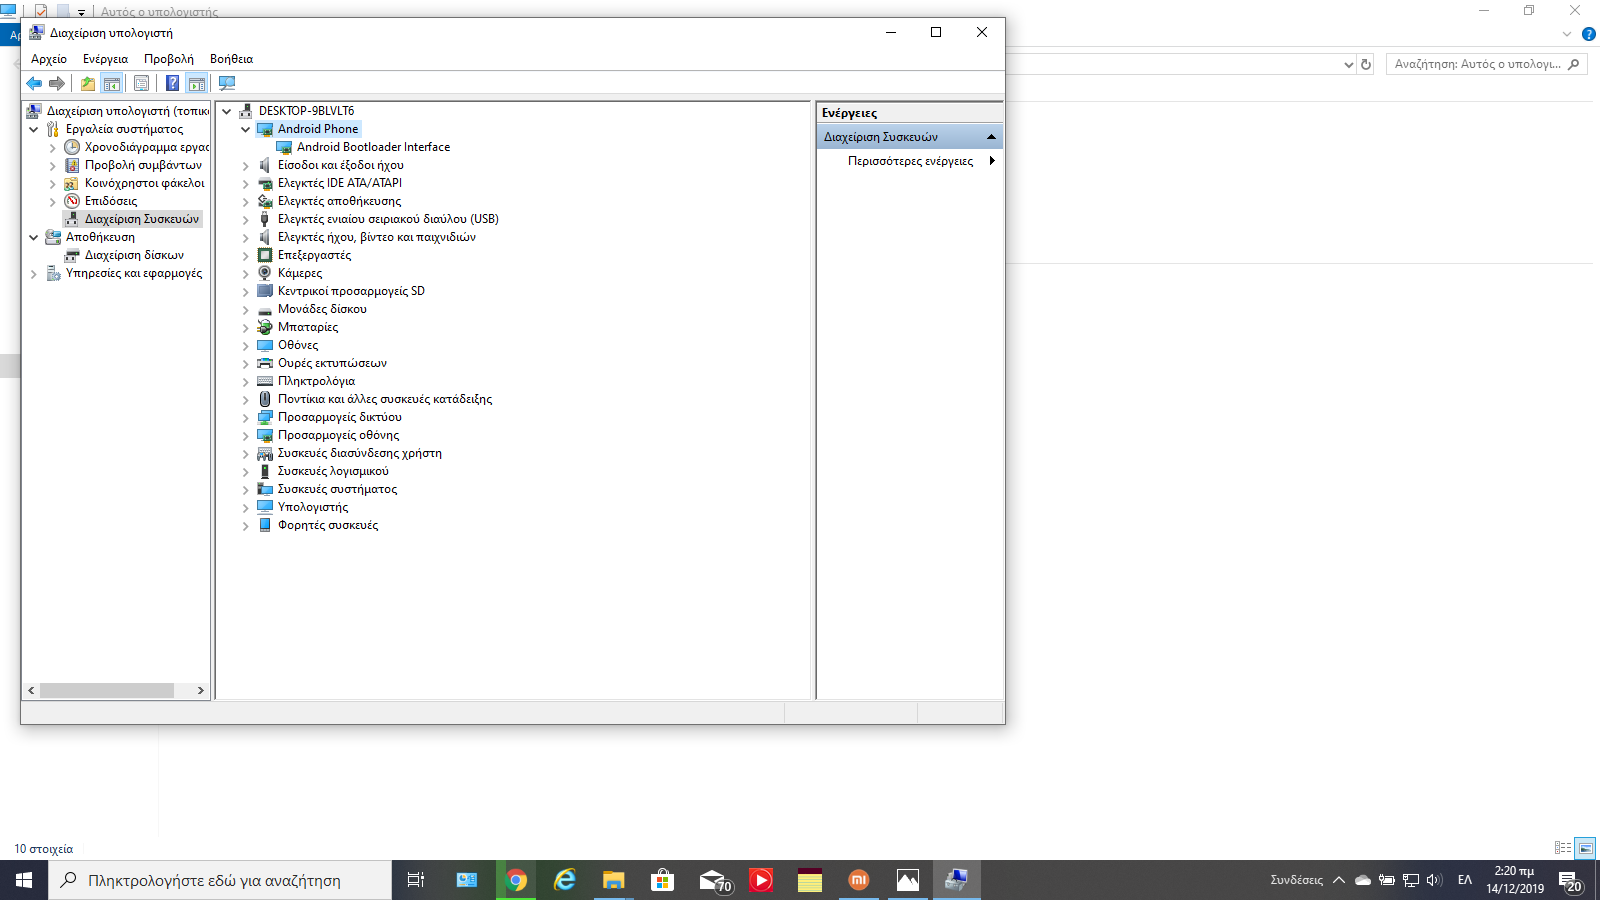Toggle the Action pane toolbar button
The width and height of the screenshot is (1600, 900).
coord(197,83)
